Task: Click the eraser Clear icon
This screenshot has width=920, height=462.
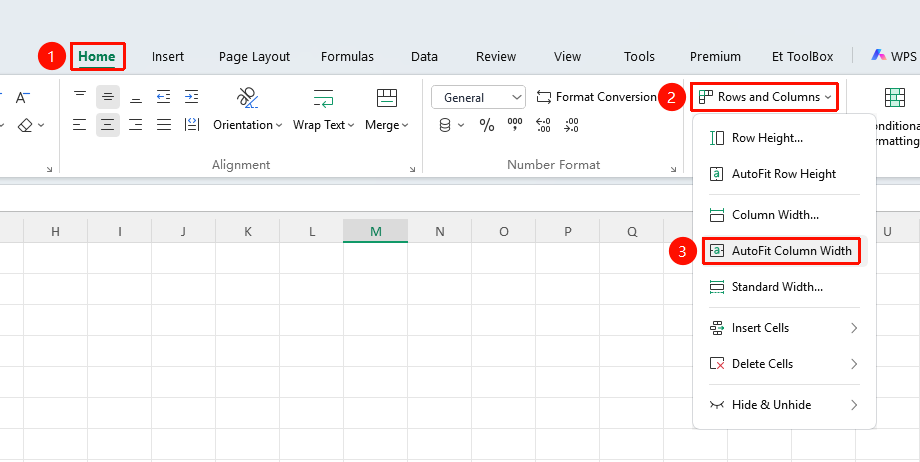Action: pos(25,125)
